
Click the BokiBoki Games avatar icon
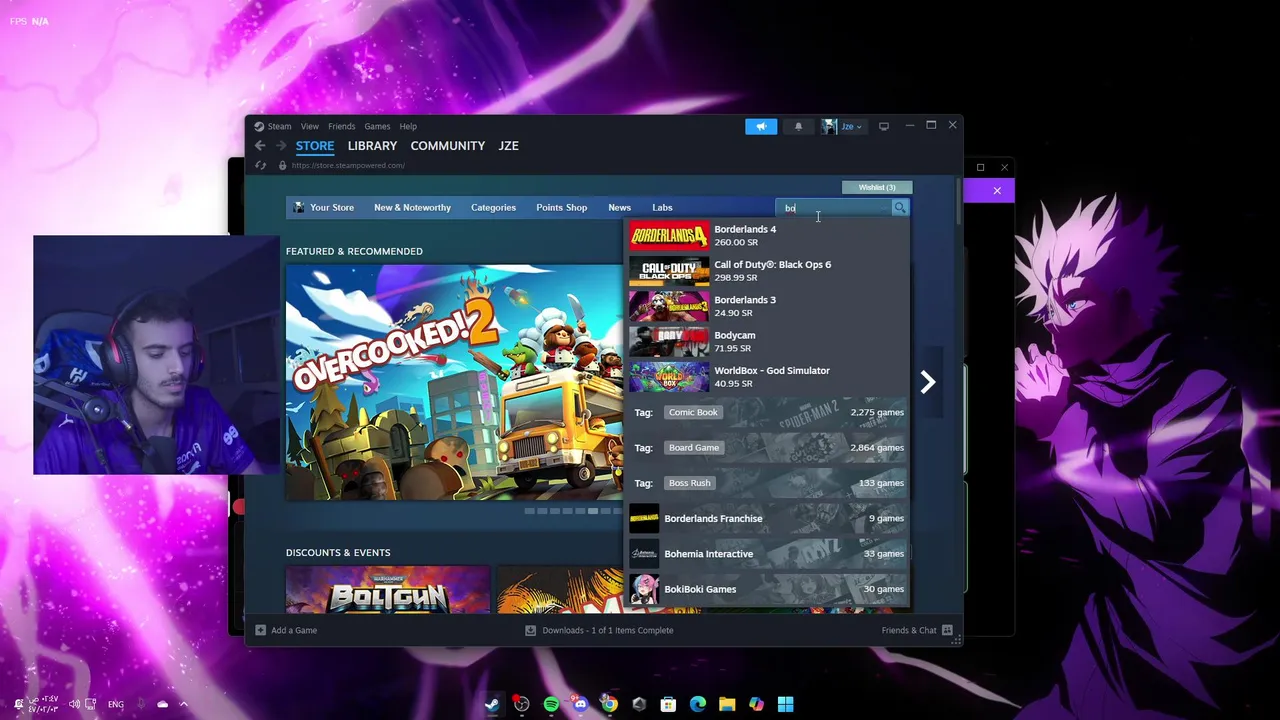(x=644, y=589)
